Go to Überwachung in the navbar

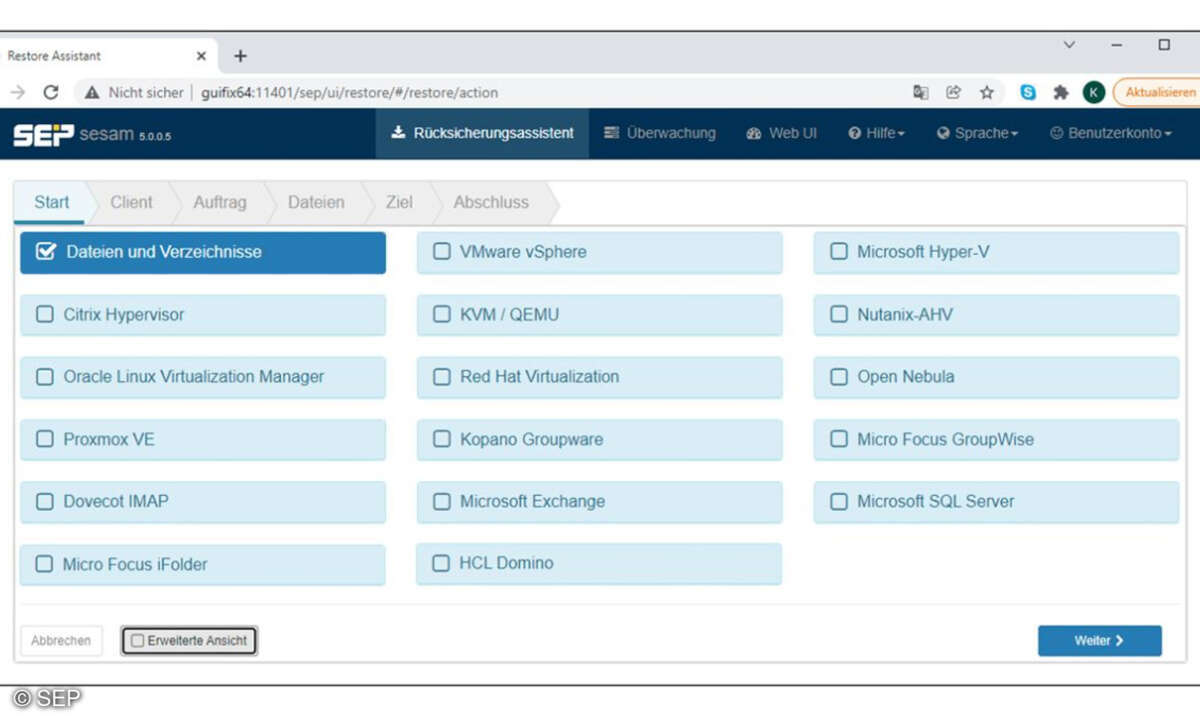660,133
